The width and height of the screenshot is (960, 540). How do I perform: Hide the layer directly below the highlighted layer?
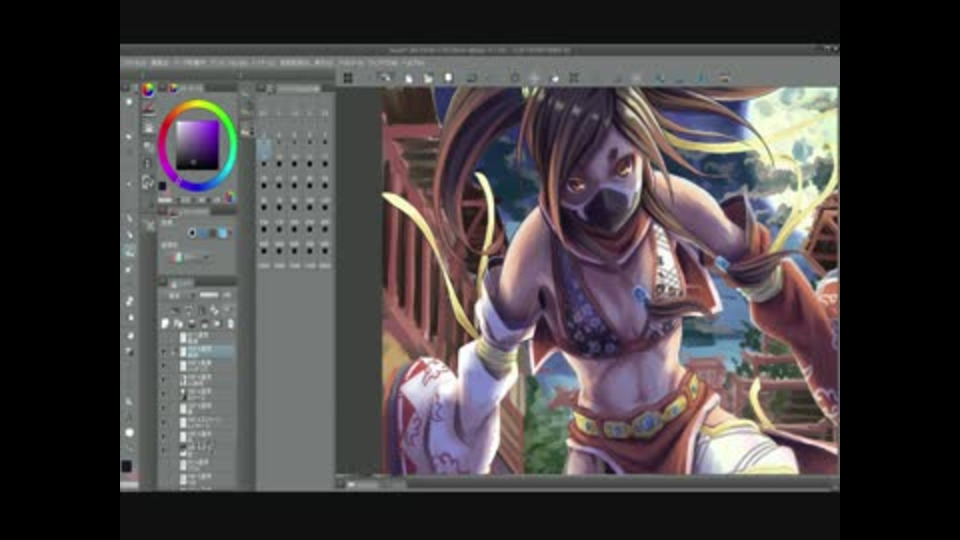164,365
